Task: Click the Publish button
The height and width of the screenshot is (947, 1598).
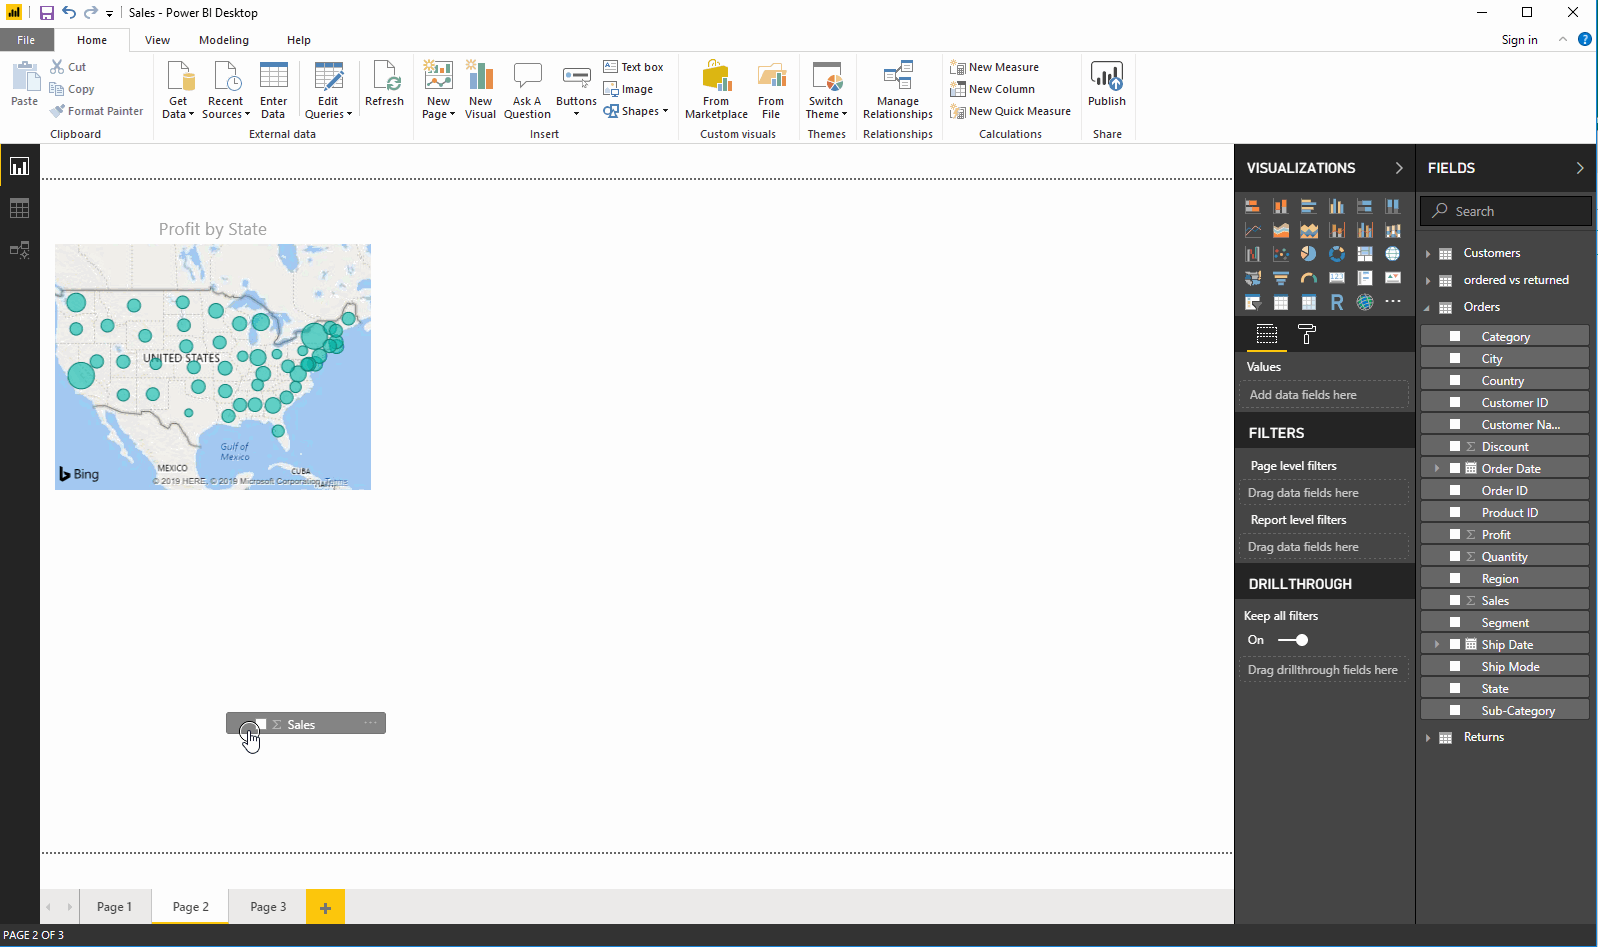Action: 1107,85
